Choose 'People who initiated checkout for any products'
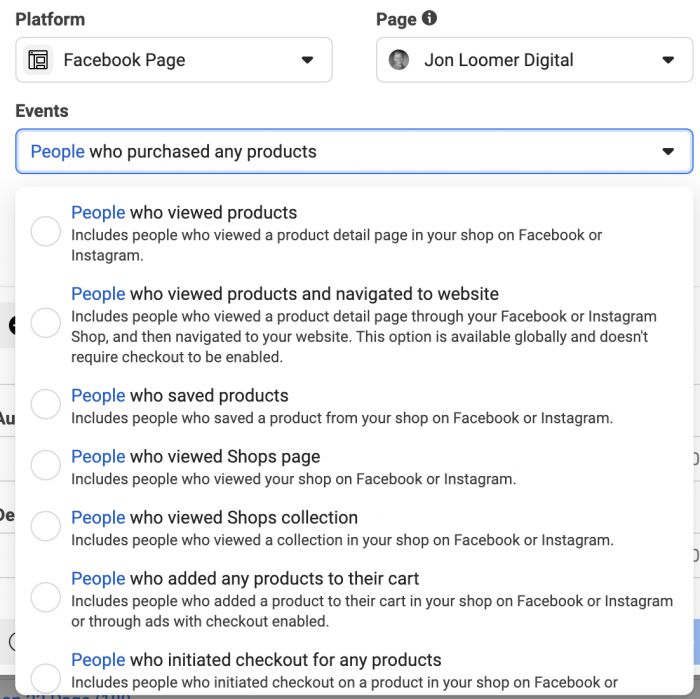 256,660
